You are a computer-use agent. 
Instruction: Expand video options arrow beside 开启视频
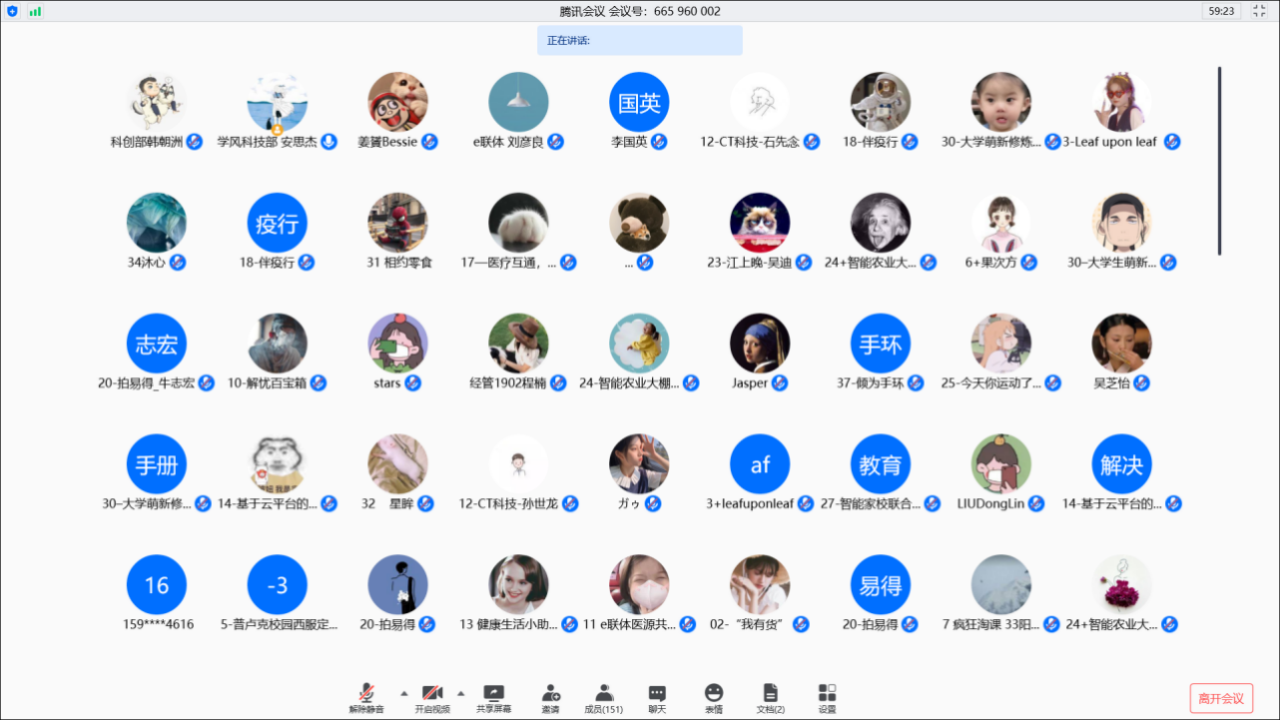461,692
